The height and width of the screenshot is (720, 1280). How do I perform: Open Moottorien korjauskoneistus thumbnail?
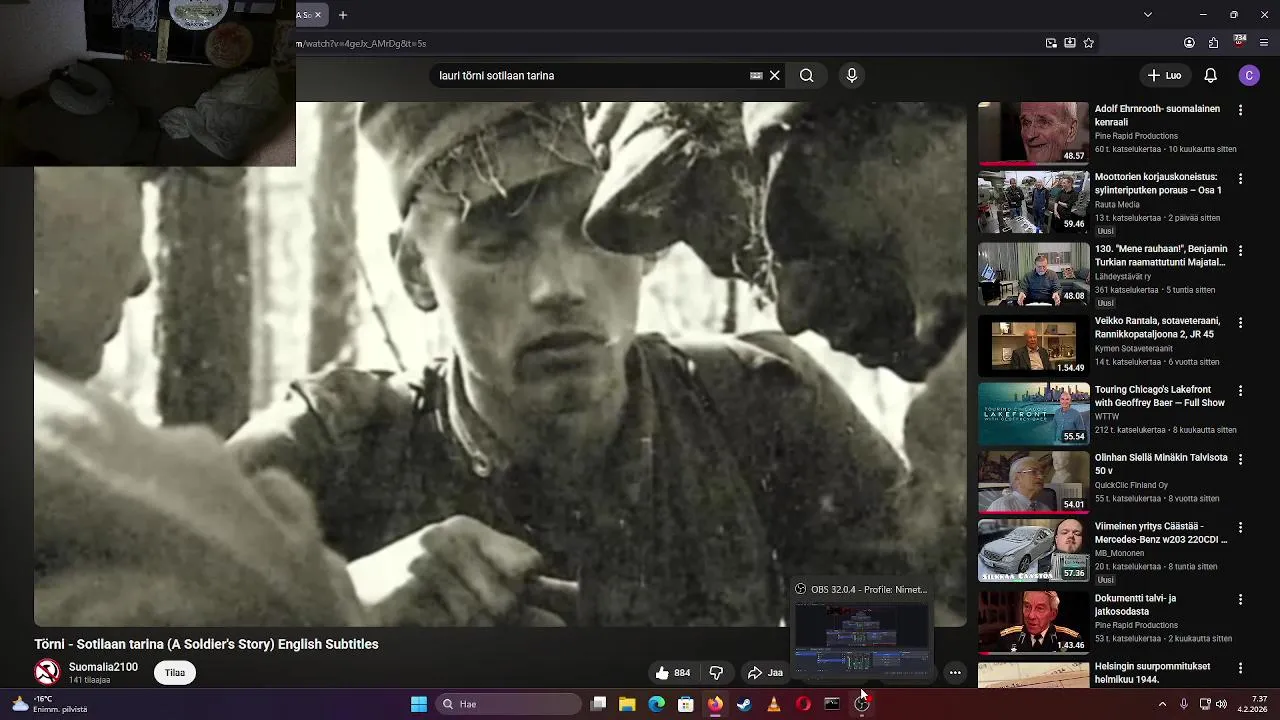[1033, 201]
